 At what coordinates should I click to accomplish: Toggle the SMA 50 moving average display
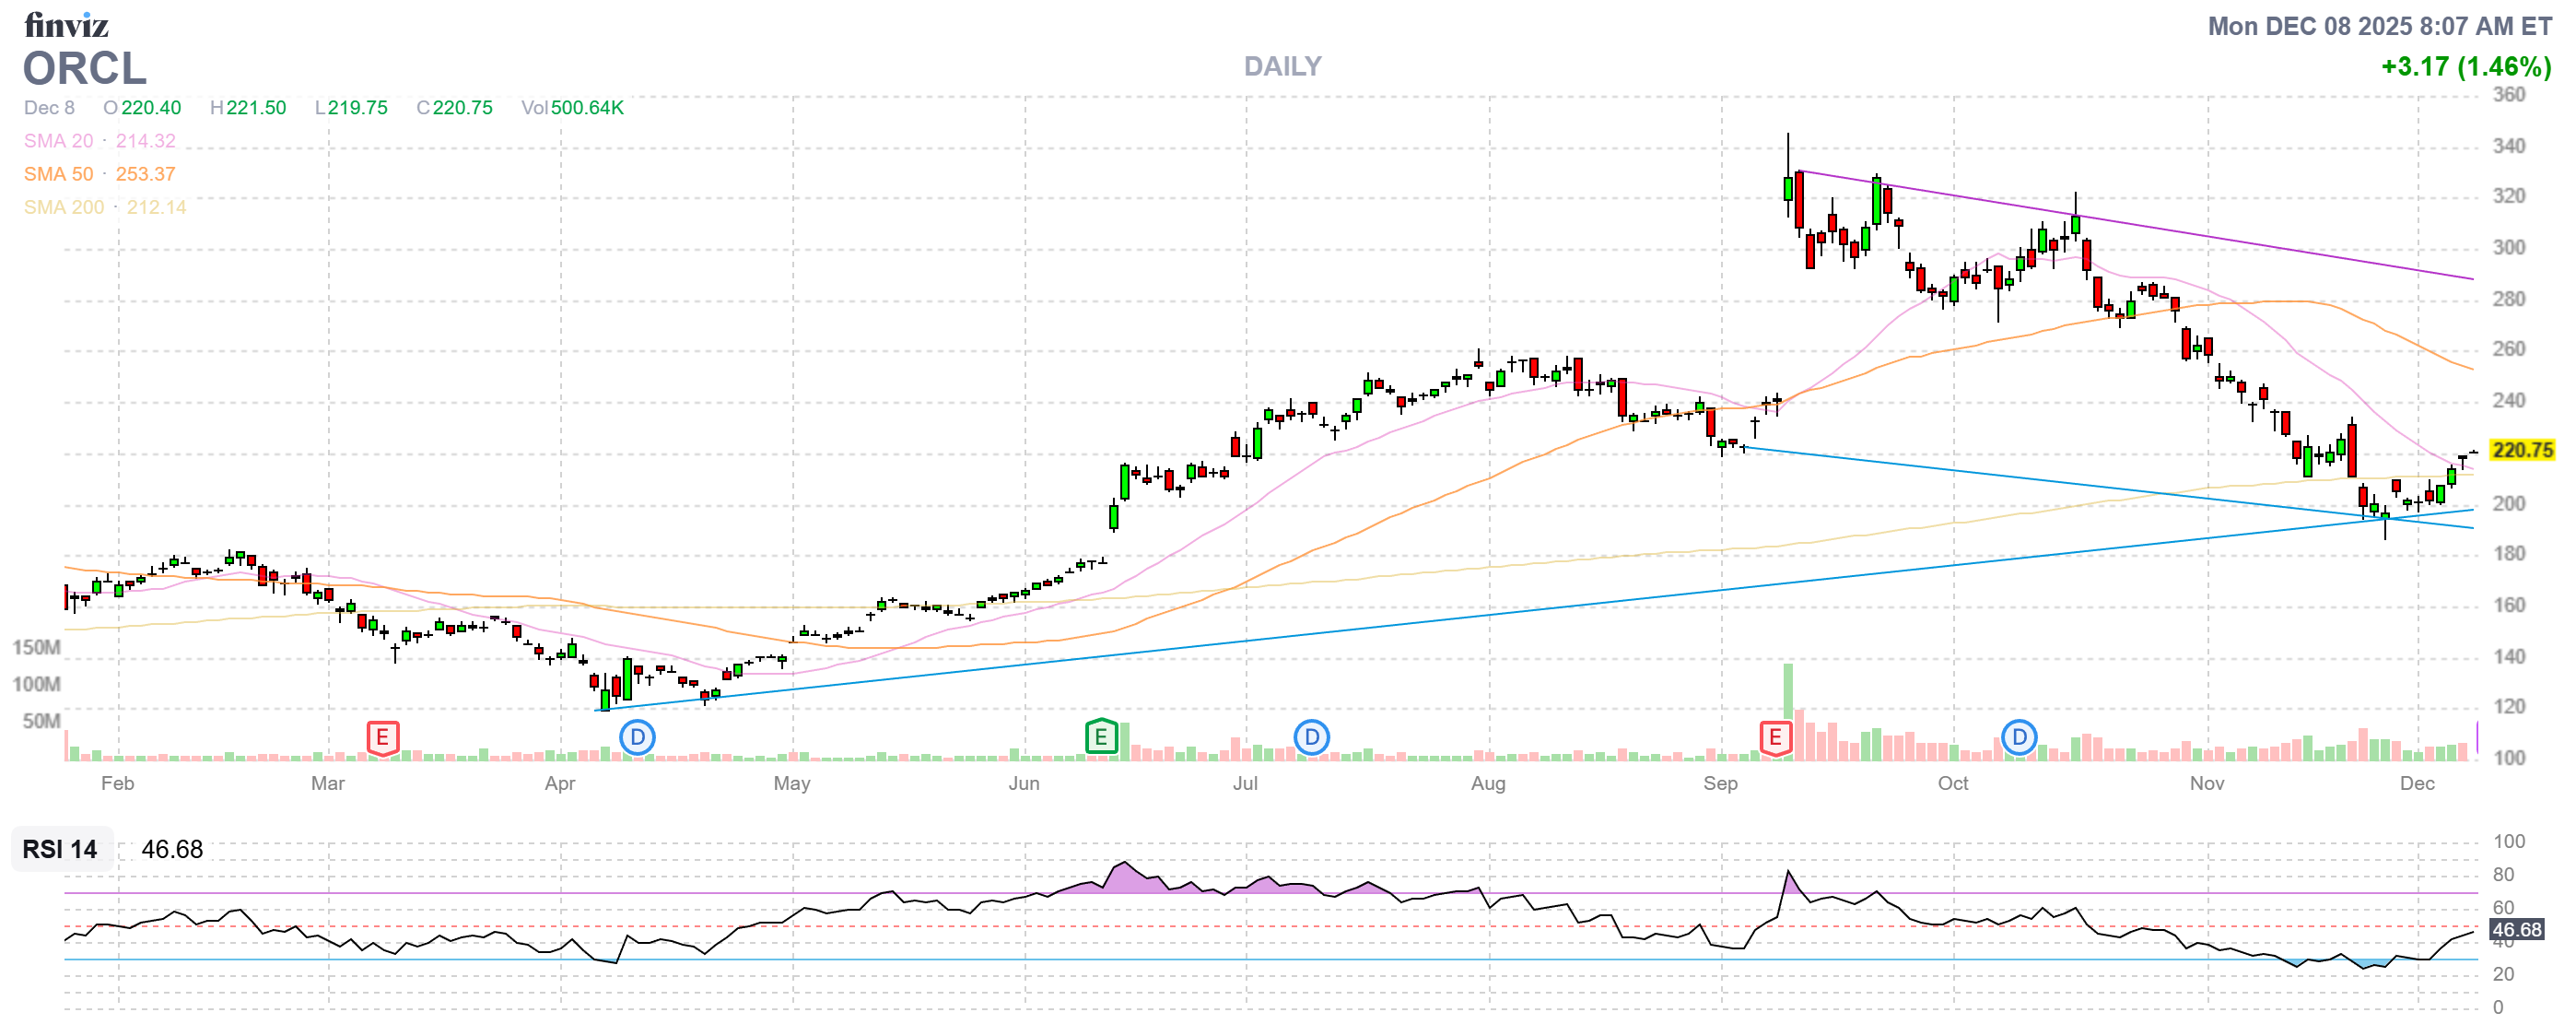pos(60,174)
